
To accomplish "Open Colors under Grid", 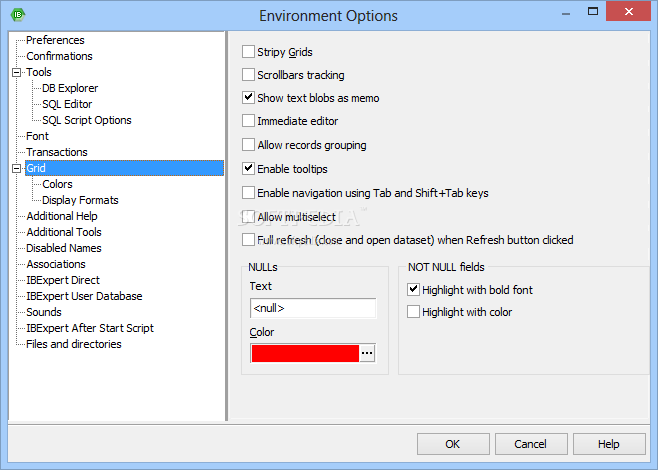I will pos(57,184).
